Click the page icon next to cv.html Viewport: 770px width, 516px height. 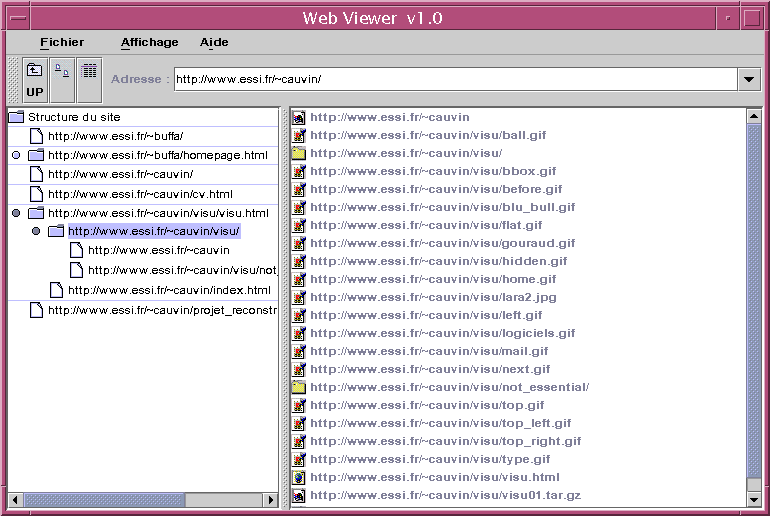(x=36, y=194)
